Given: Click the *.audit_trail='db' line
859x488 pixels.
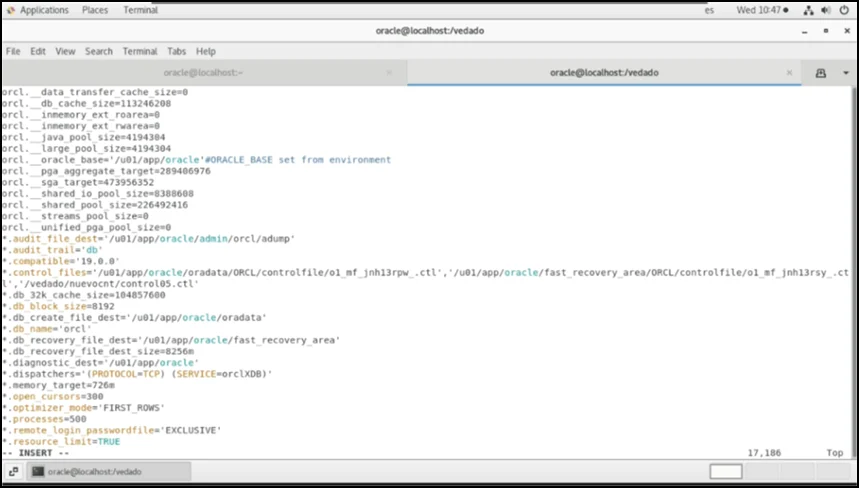Looking at the screenshot, I should click(x=53, y=250).
